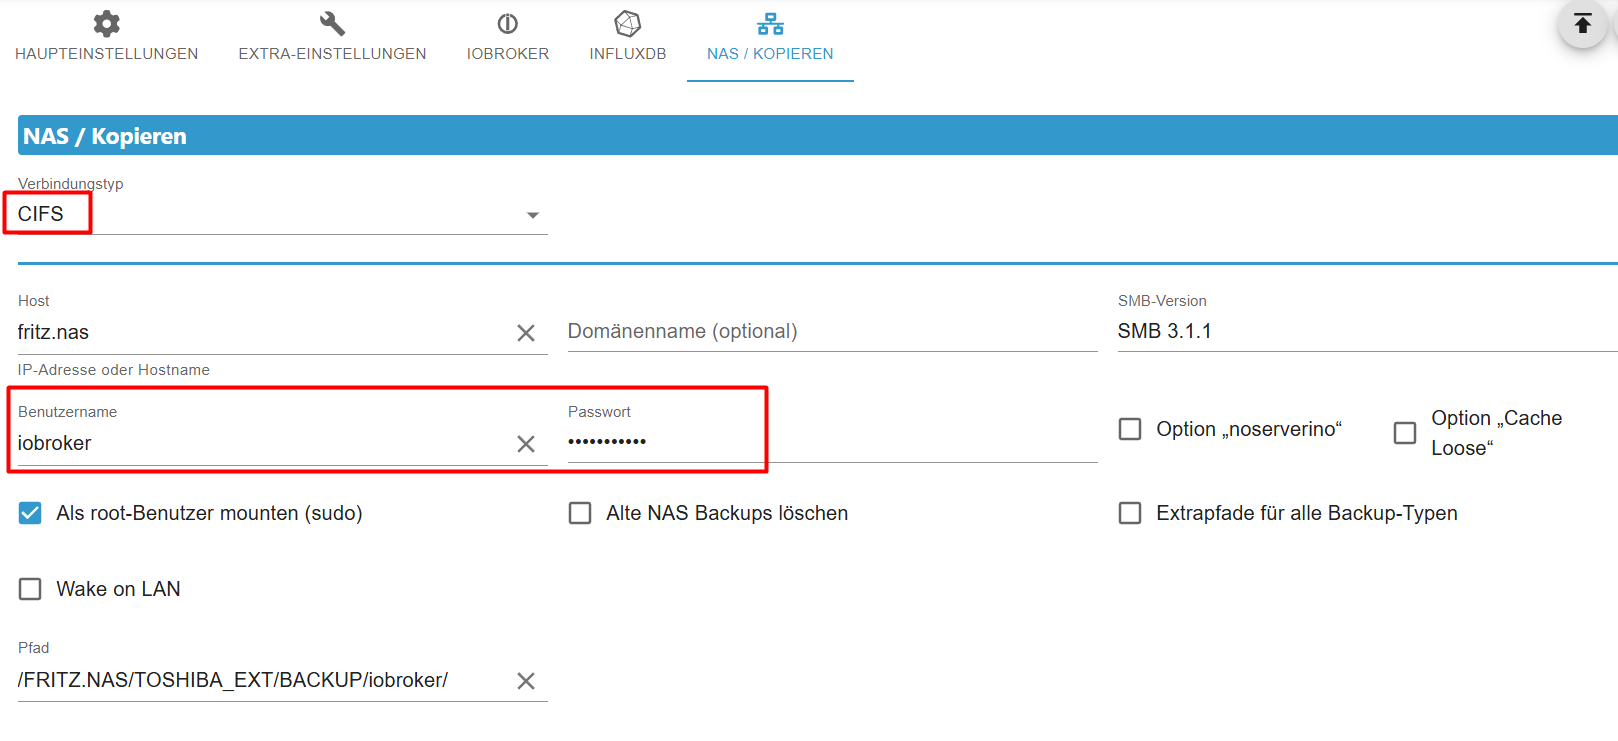
Task: Click the ioBroker logo icon
Action: pyautogui.click(x=508, y=24)
